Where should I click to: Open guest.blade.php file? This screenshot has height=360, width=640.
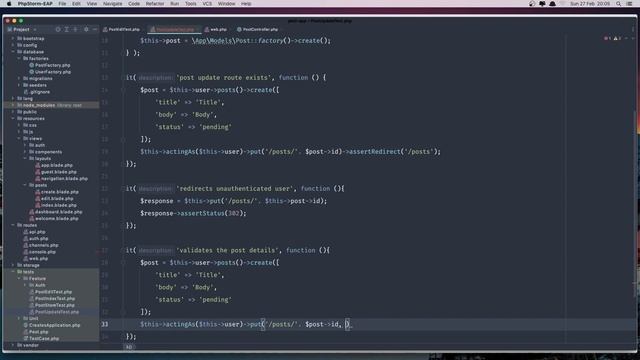pos(56,172)
